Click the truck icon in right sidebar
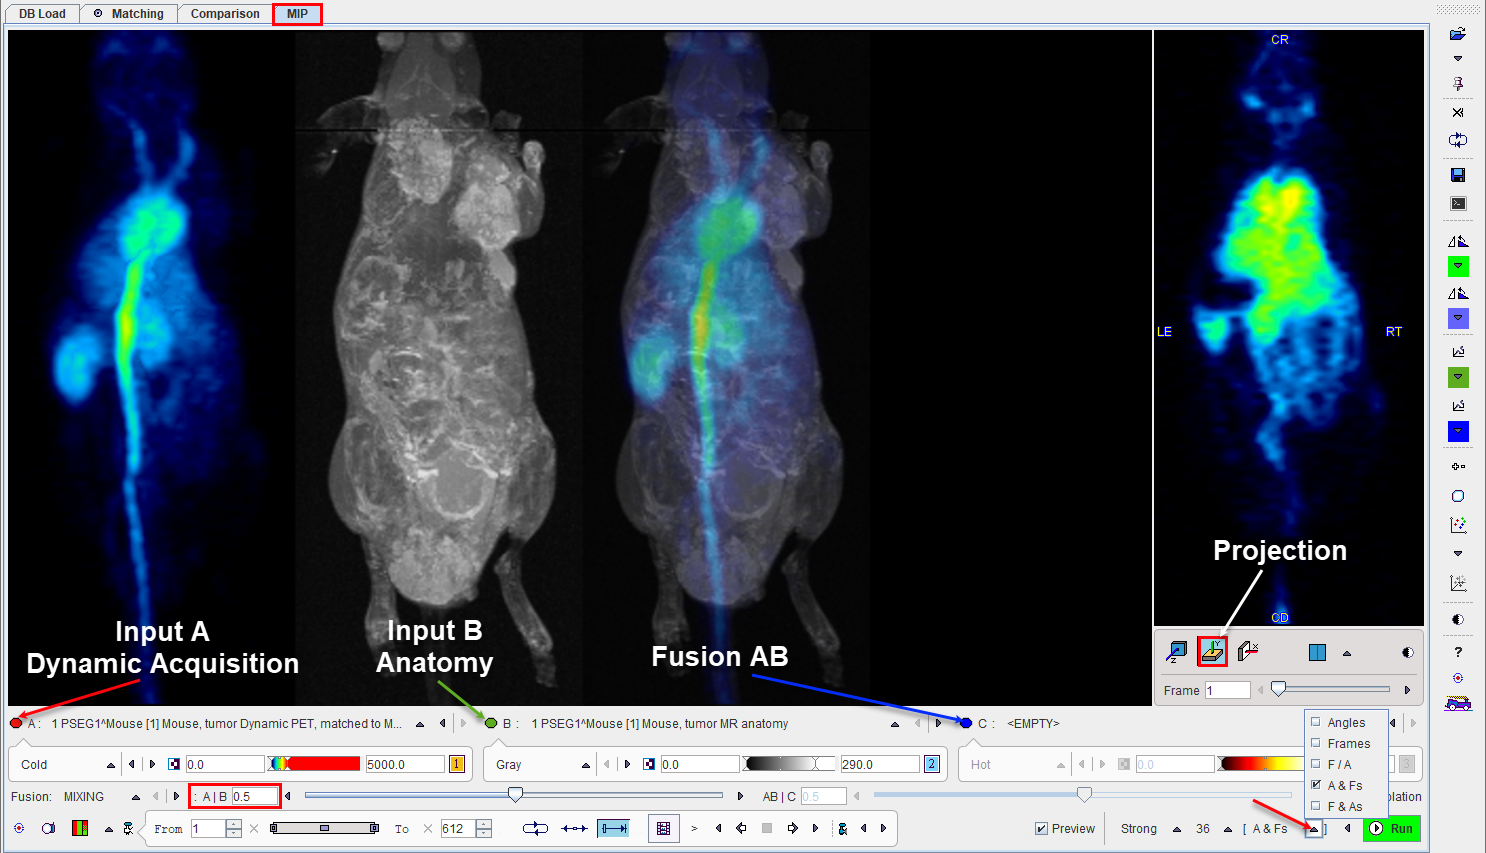The width and height of the screenshot is (1486, 853). point(1458,704)
